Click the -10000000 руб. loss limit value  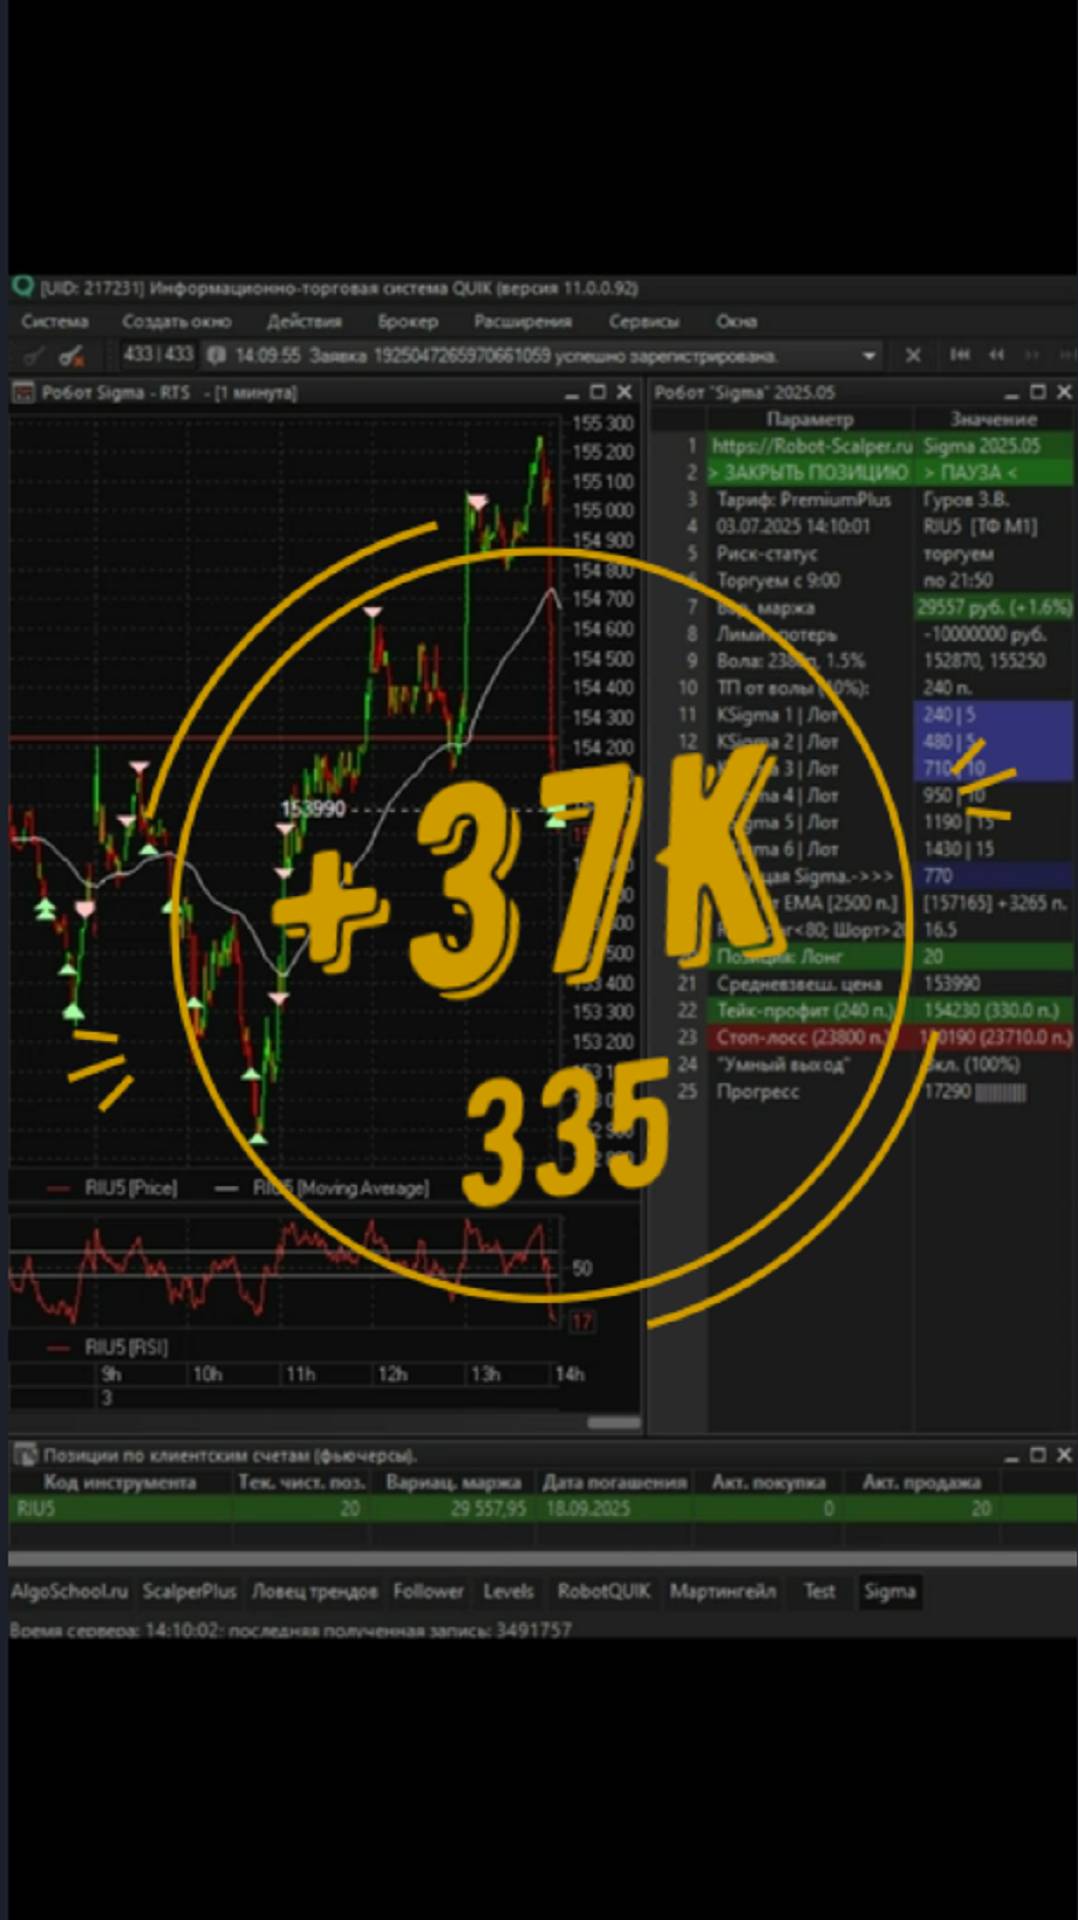[995, 634]
